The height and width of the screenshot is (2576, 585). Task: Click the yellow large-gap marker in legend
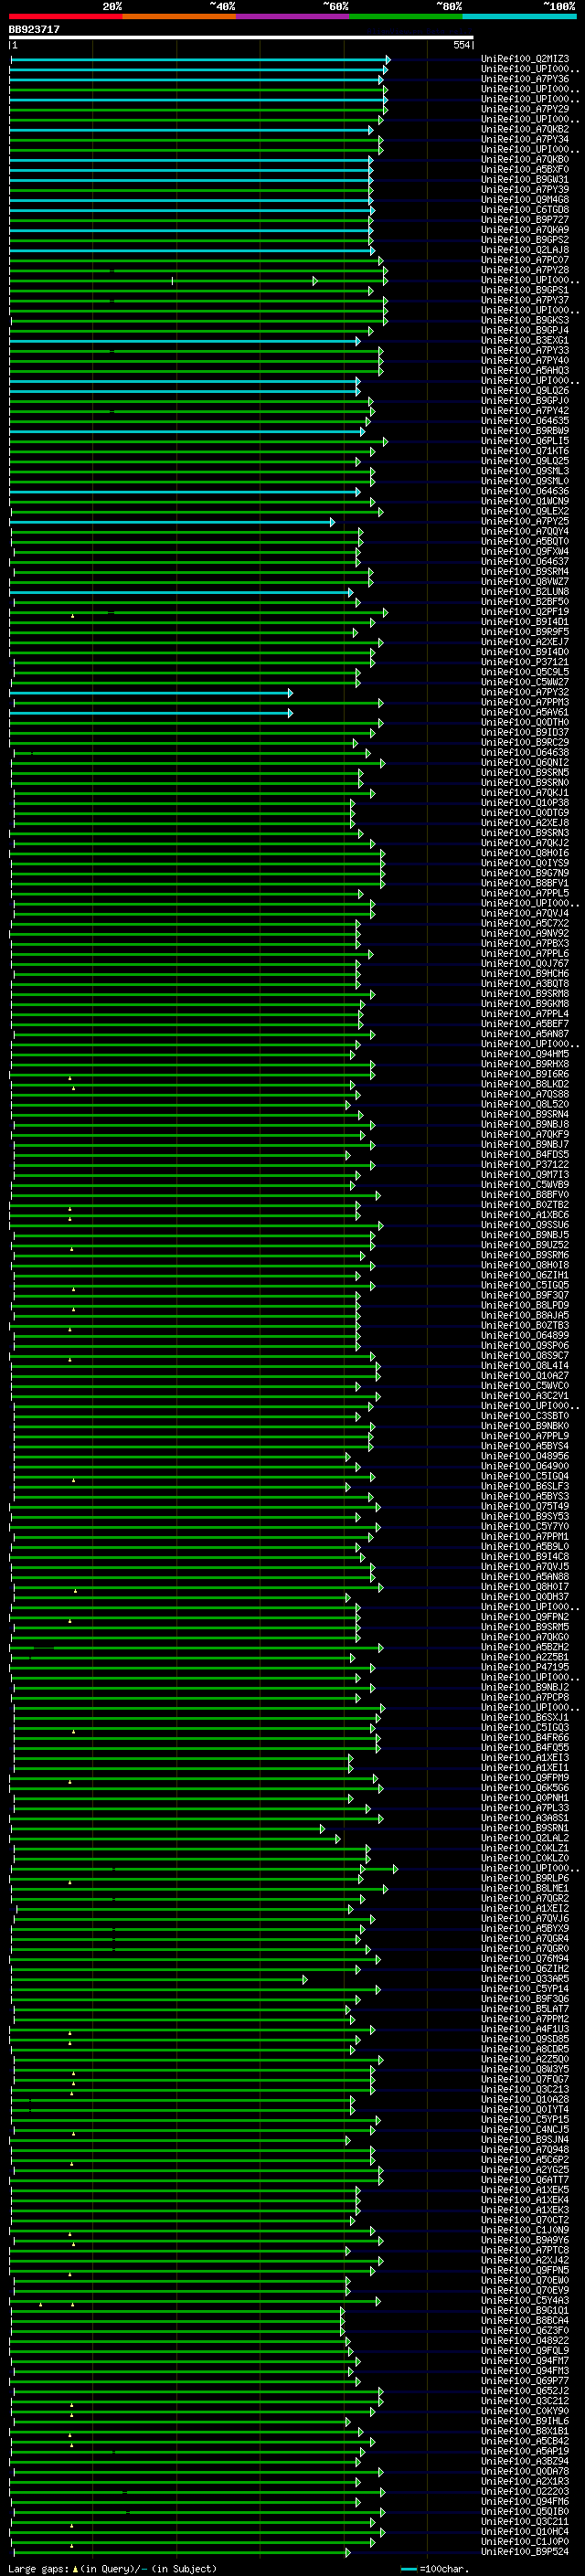point(76,2569)
